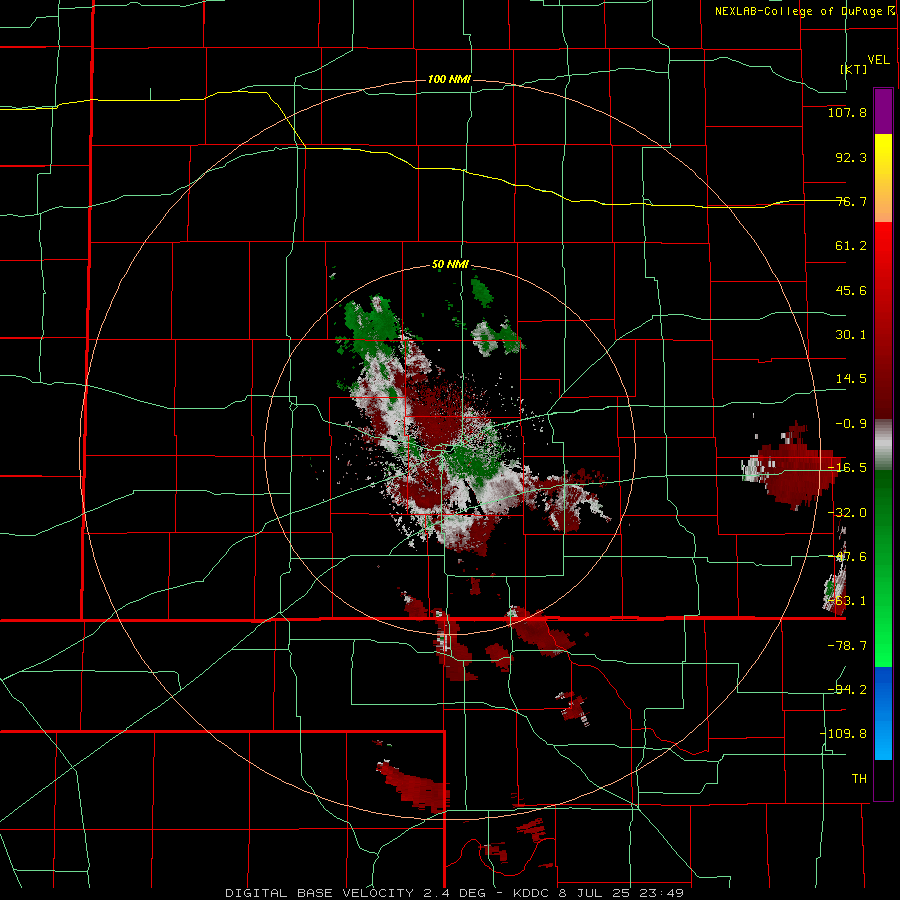Screen dimensions: 900x900
Task: Pick the light blue segment of the color bar
Action: pos(883,738)
